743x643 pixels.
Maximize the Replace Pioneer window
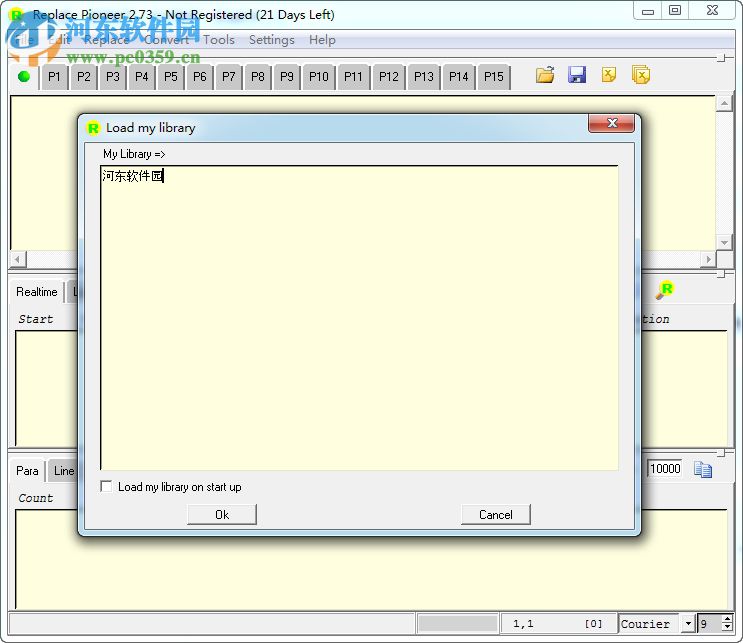[675, 10]
